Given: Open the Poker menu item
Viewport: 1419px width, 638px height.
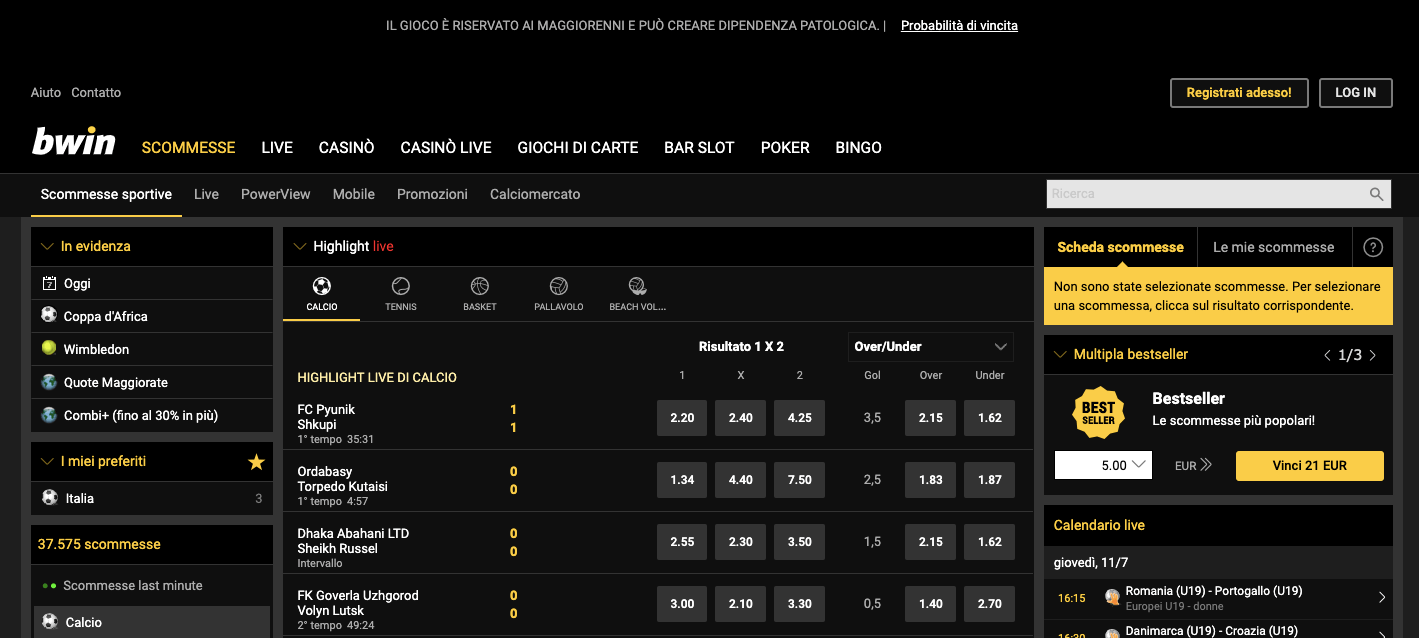Looking at the screenshot, I should tap(785, 147).
